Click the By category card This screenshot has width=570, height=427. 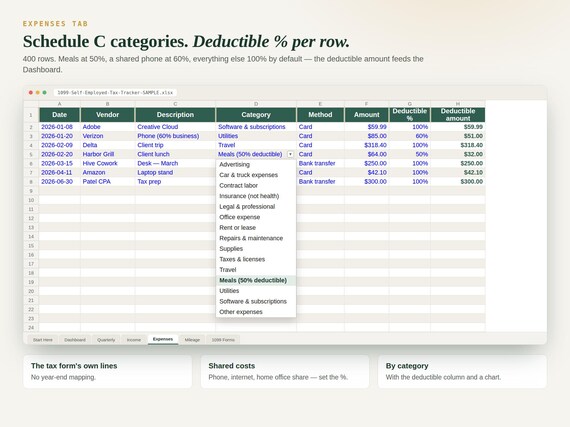(x=462, y=371)
